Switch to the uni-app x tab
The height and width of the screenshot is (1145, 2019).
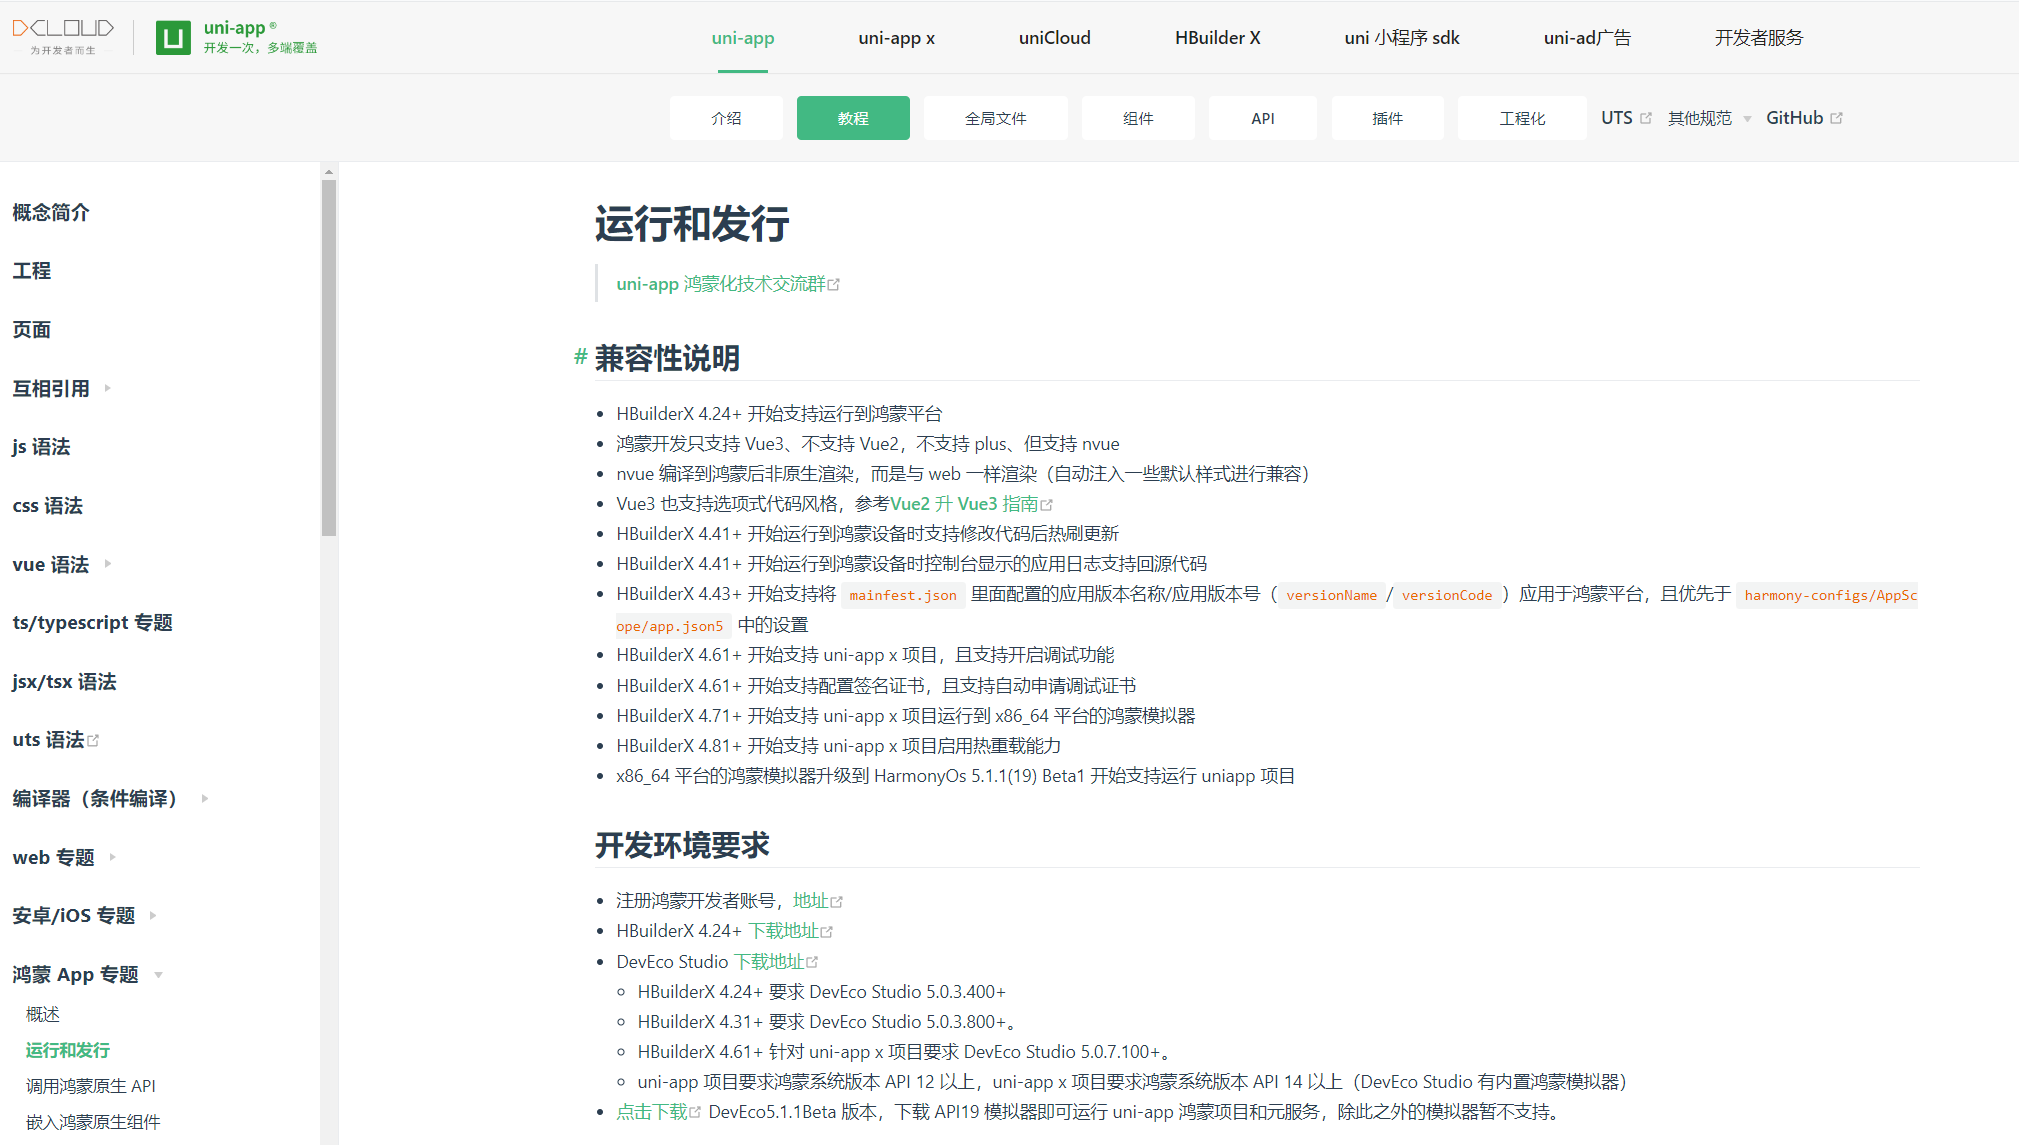pyautogui.click(x=896, y=38)
